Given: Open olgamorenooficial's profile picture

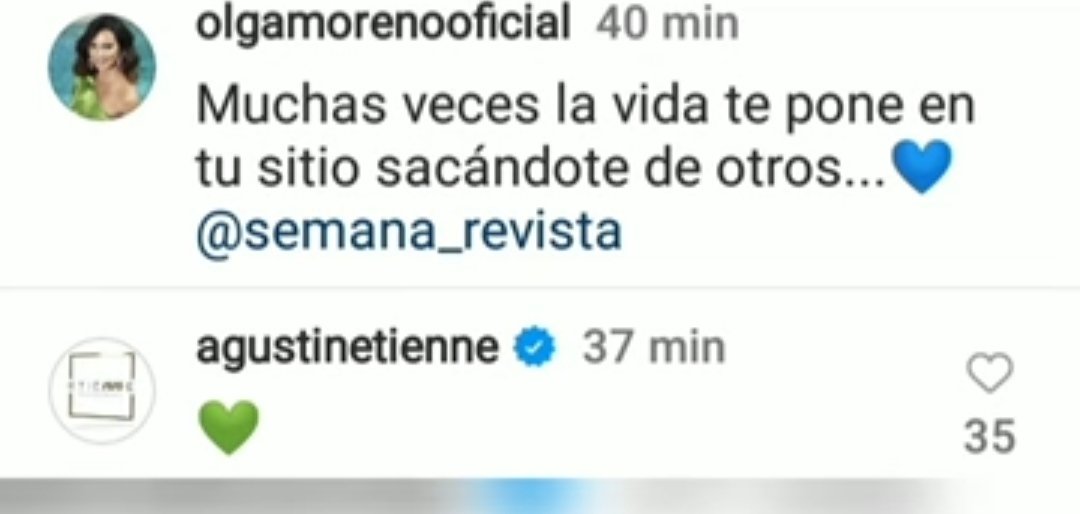Looking at the screenshot, I should point(102,68).
